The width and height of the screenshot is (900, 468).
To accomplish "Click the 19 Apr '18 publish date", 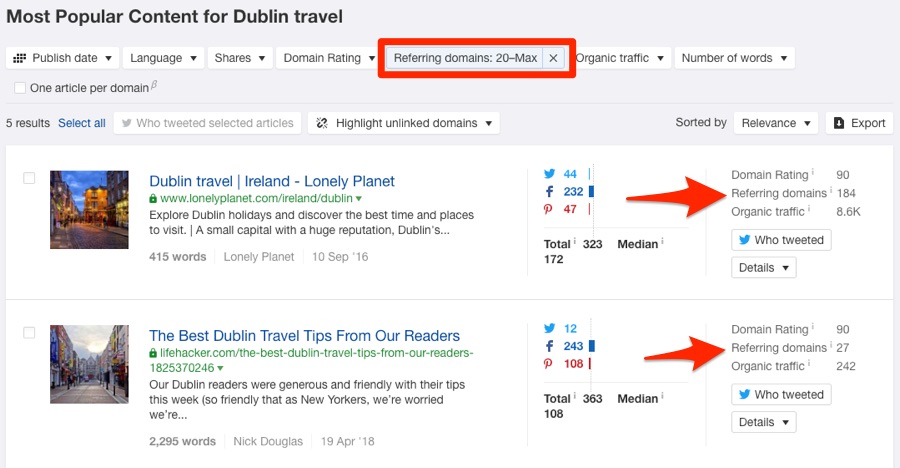I will click(347, 441).
